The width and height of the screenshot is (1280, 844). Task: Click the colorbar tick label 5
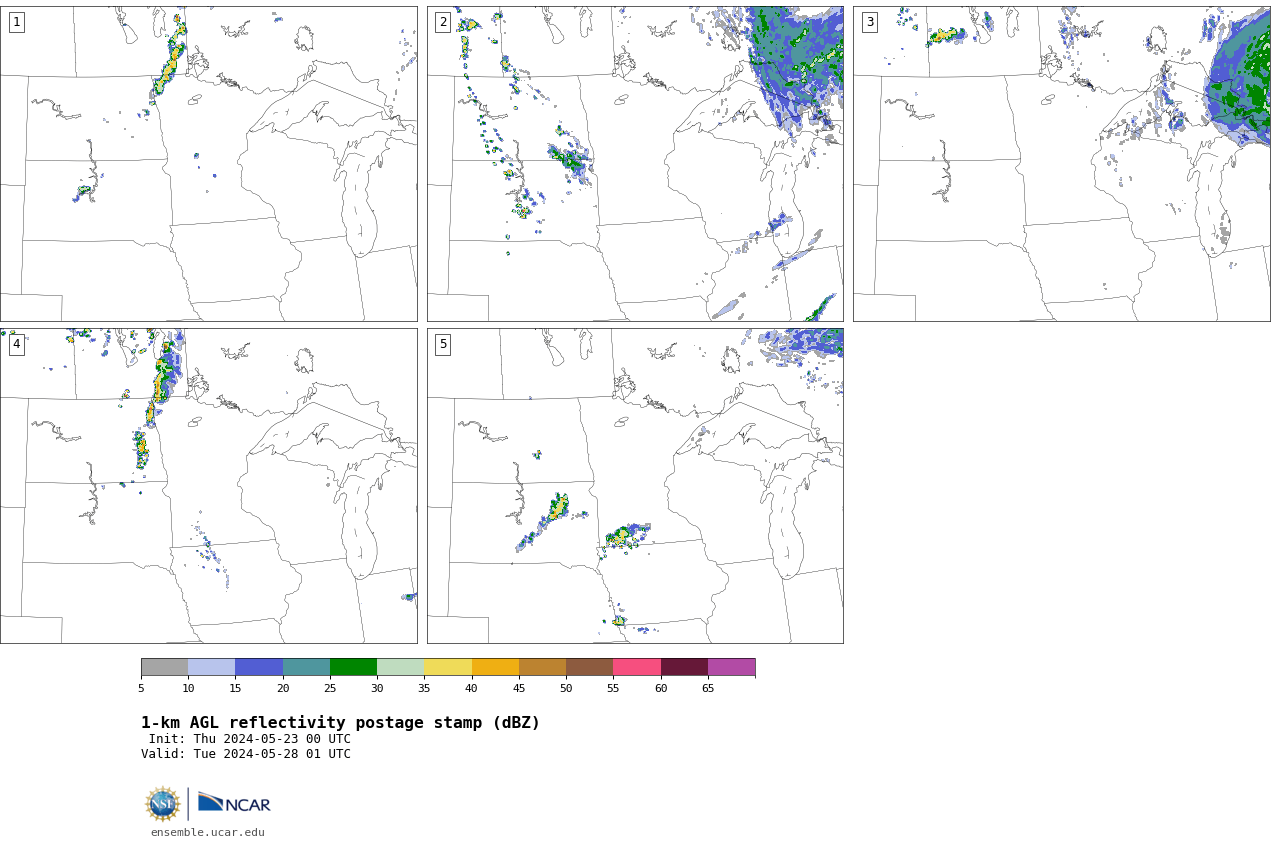[x=141, y=688]
